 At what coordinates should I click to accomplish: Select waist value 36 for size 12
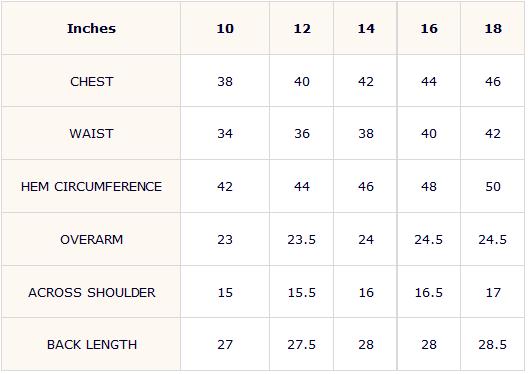click(x=302, y=134)
